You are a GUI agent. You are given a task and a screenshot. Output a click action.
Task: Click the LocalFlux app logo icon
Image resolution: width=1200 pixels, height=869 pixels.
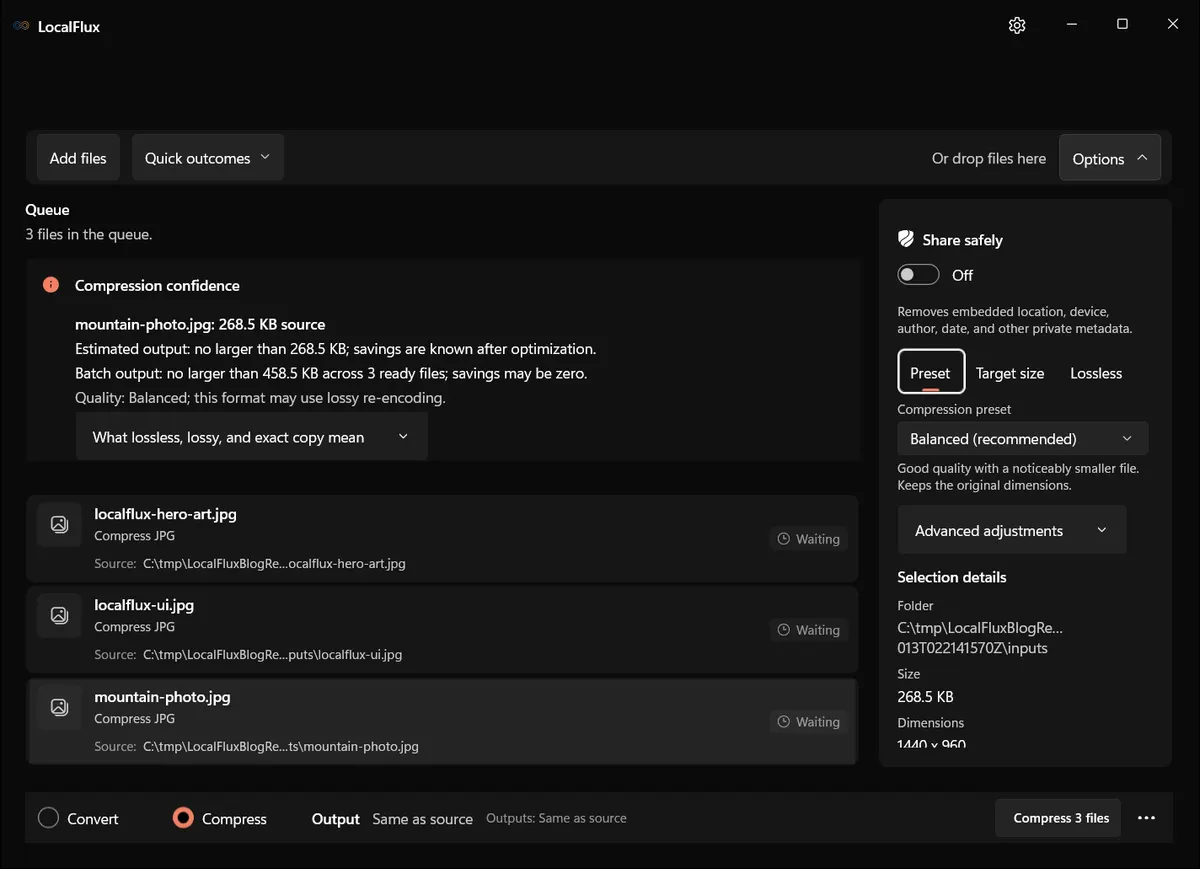21,26
